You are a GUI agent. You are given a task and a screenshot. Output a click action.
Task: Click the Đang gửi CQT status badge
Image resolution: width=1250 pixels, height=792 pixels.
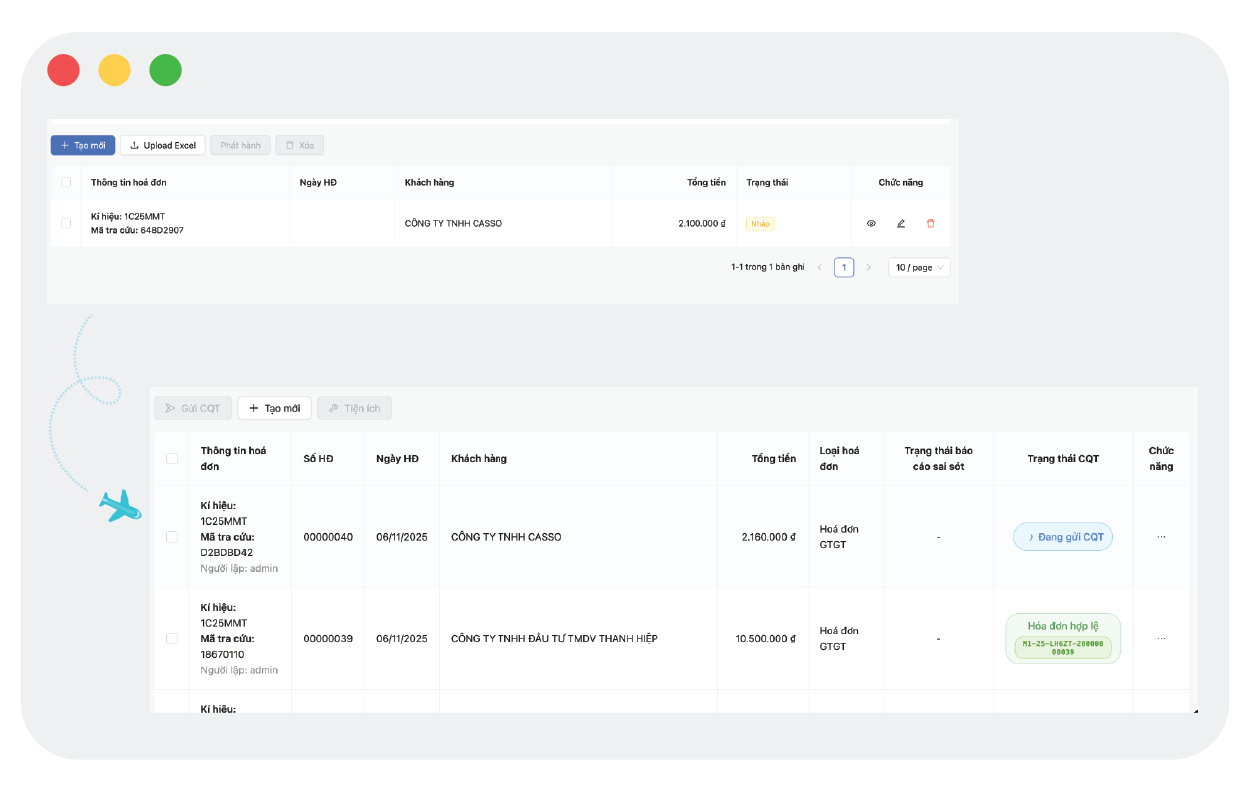(x=1063, y=537)
